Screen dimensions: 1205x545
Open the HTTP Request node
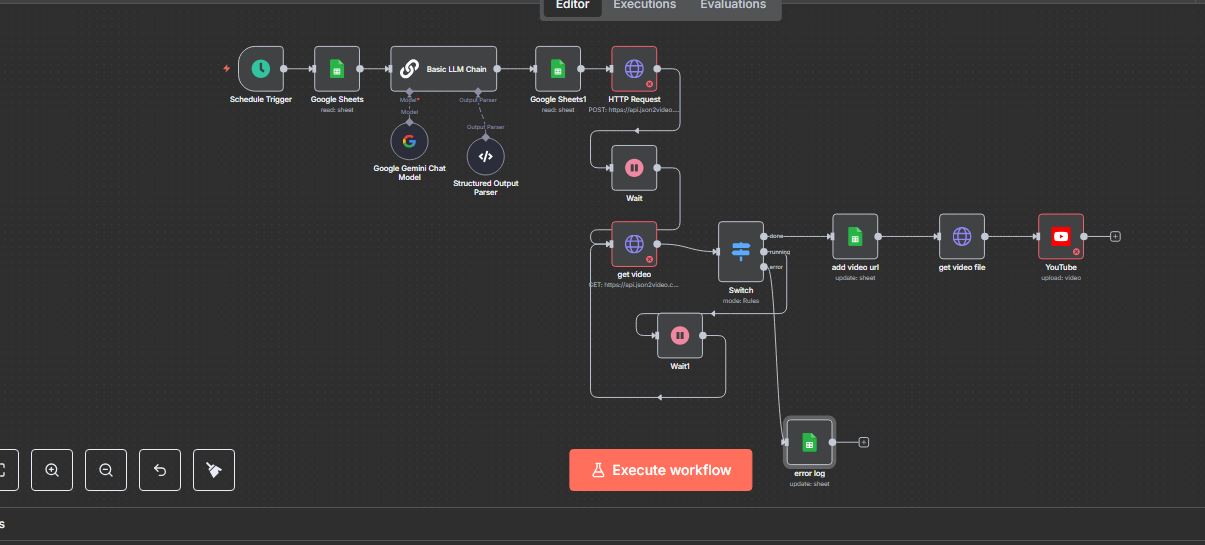pos(634,69)
